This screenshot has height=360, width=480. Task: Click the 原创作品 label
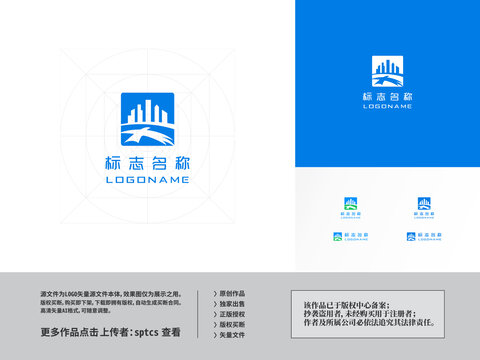click(232, 294)
